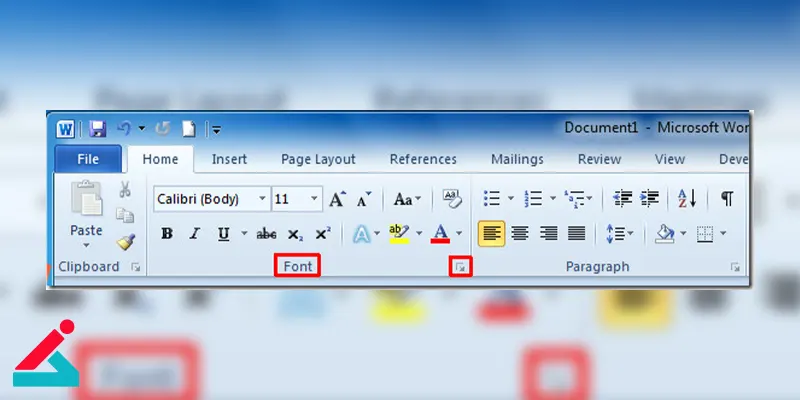Viewport: 800px width, 400px height.
Task: Shrink font size with the small A icon
Action: click(364, 199)
